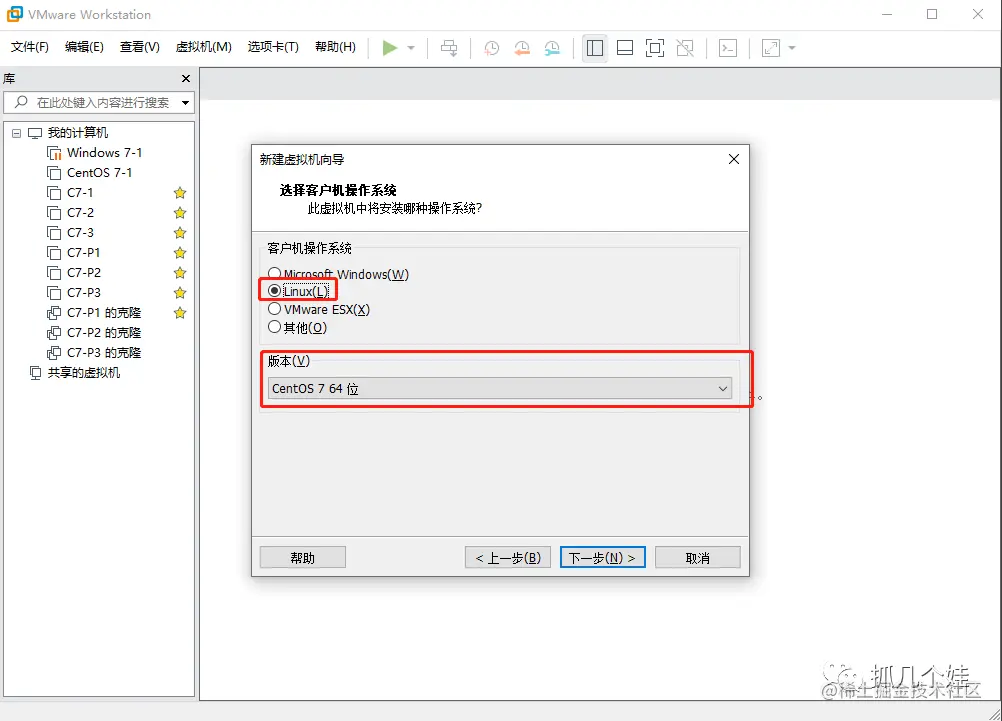
Task: Click the Back (上一步) button
Action: [508, 557]
